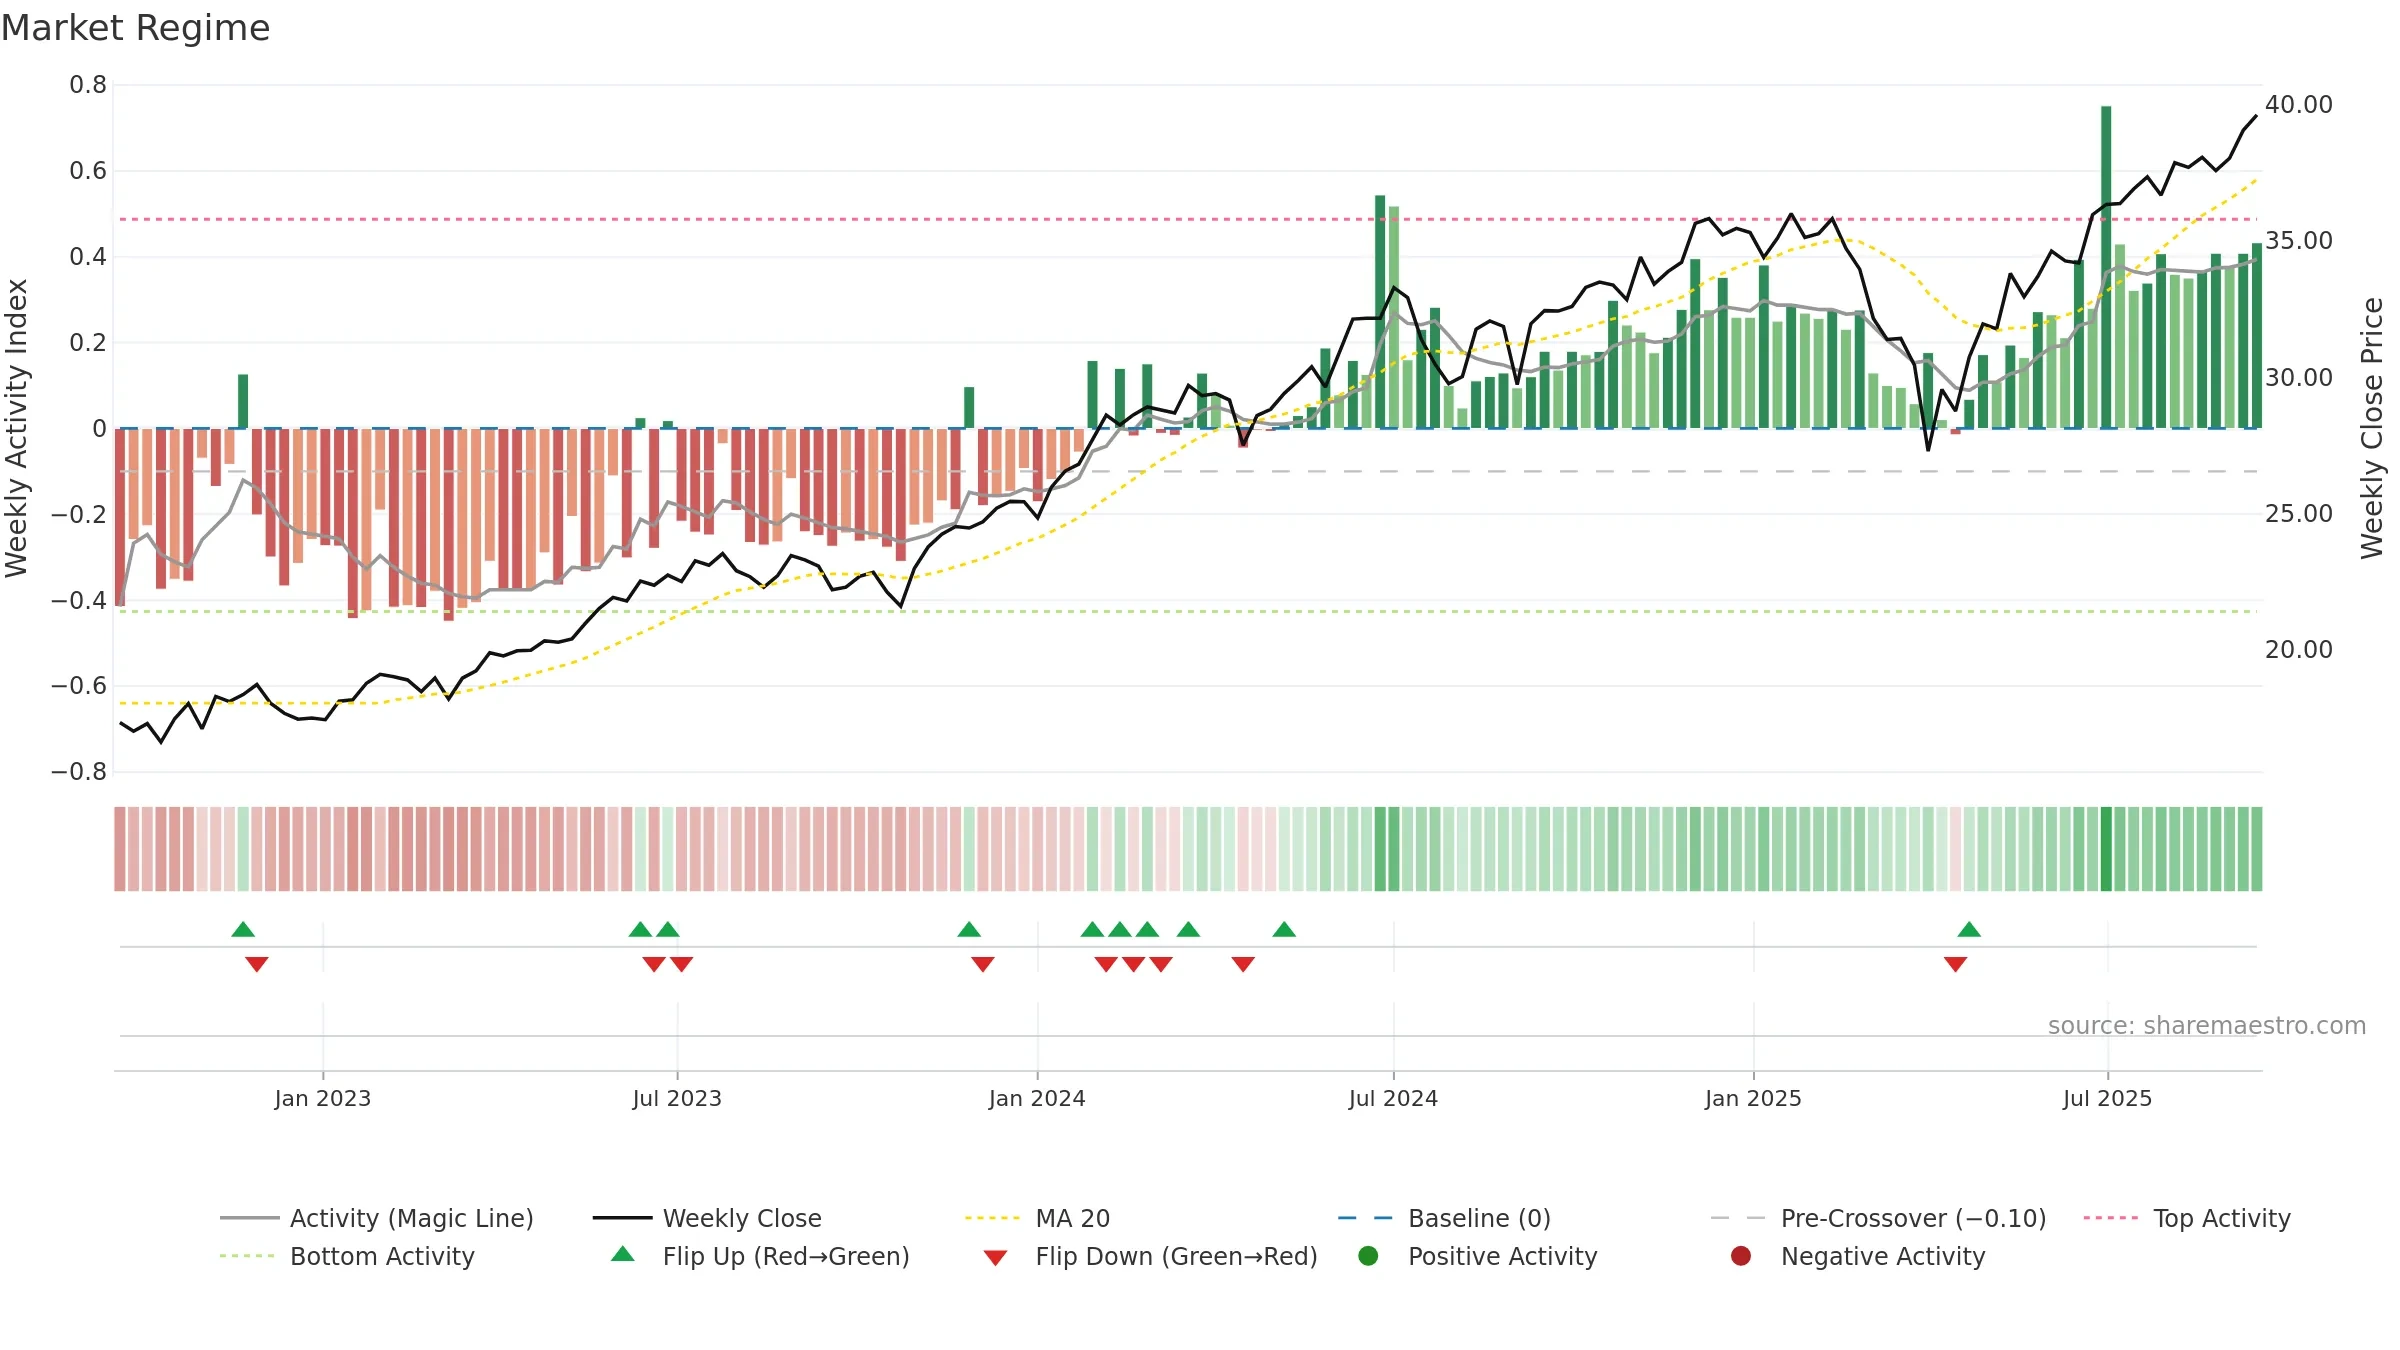Toggle Bottom Activity legend entry
The width and height of the screenshot is (2400, 1350).
[347, 1256]
